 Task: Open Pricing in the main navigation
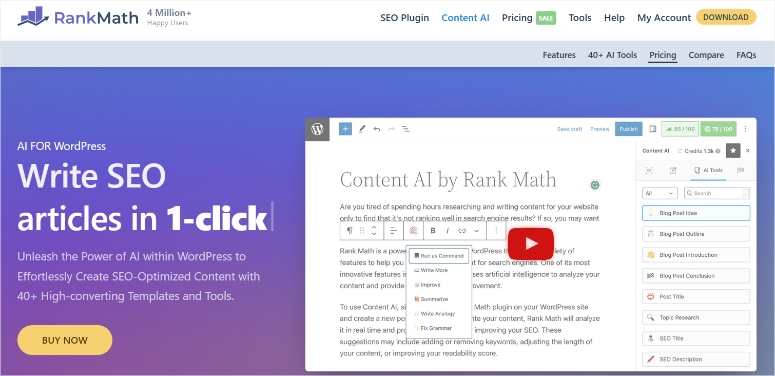point(517,18)
